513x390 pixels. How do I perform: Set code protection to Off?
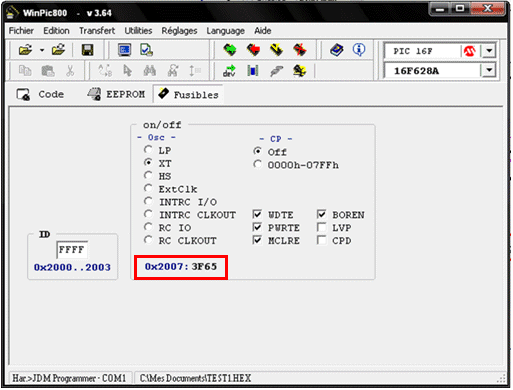257,151
